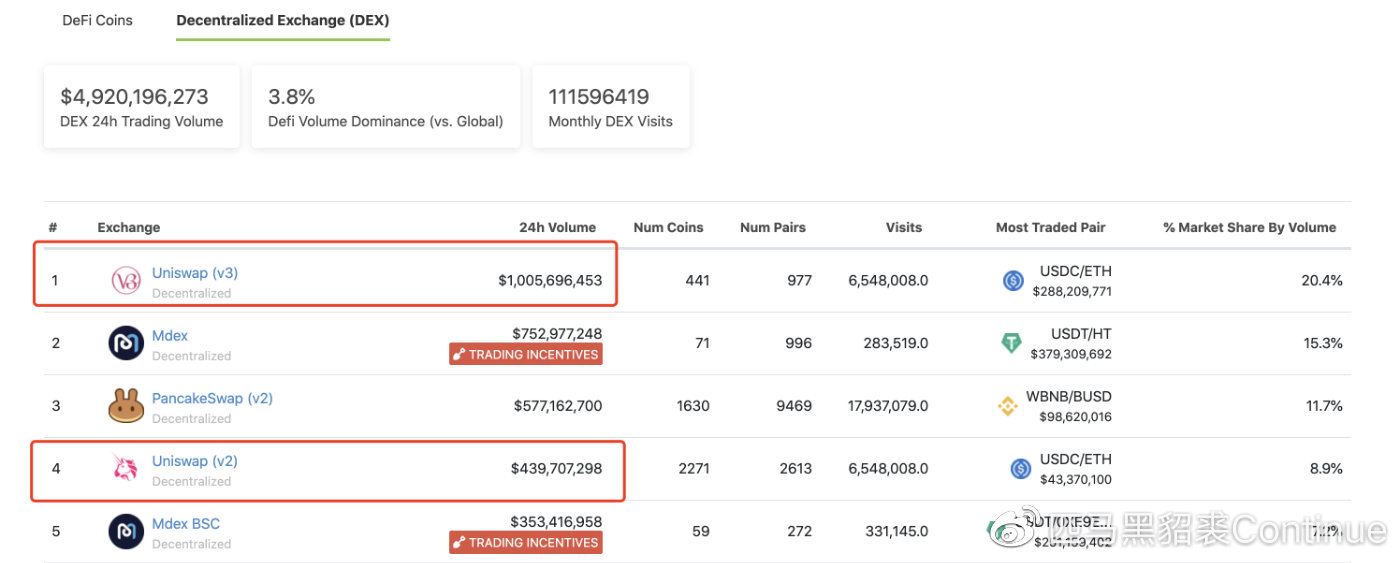Sort table by Num Pairs header
The image size is (1400, 563).
tap(773, 227)
